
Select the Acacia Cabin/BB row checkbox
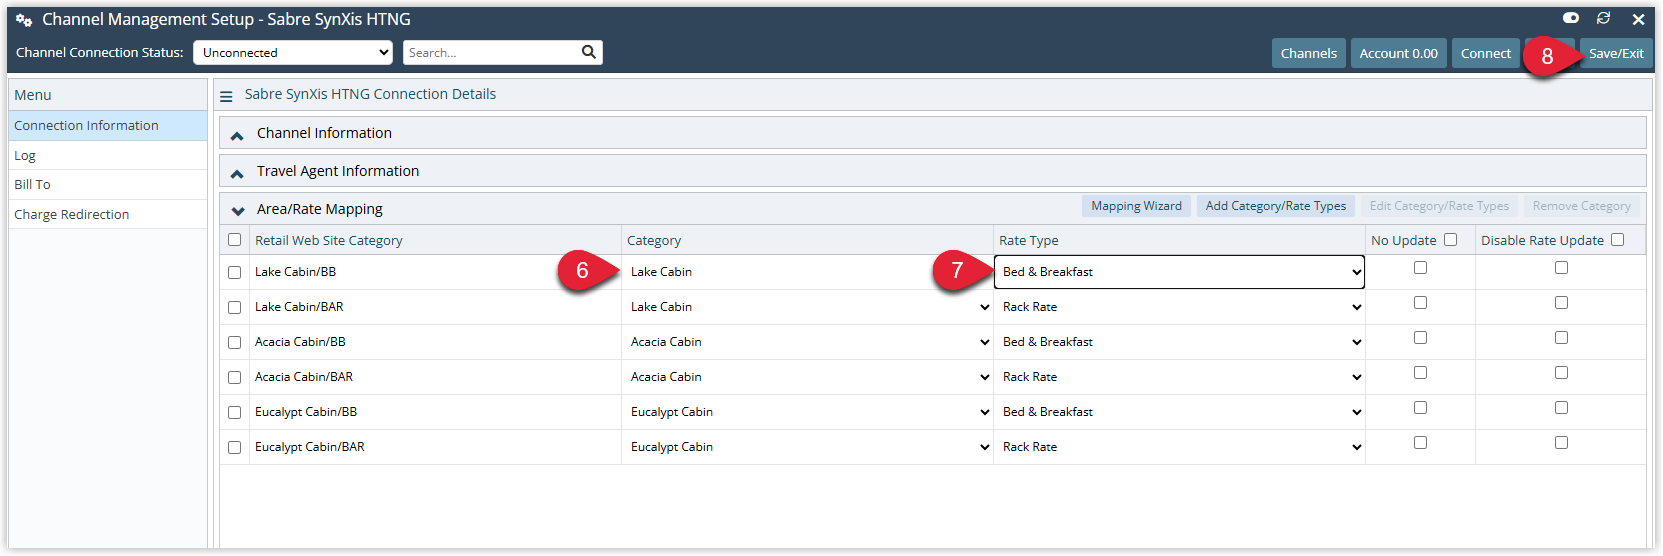point(234,342)
